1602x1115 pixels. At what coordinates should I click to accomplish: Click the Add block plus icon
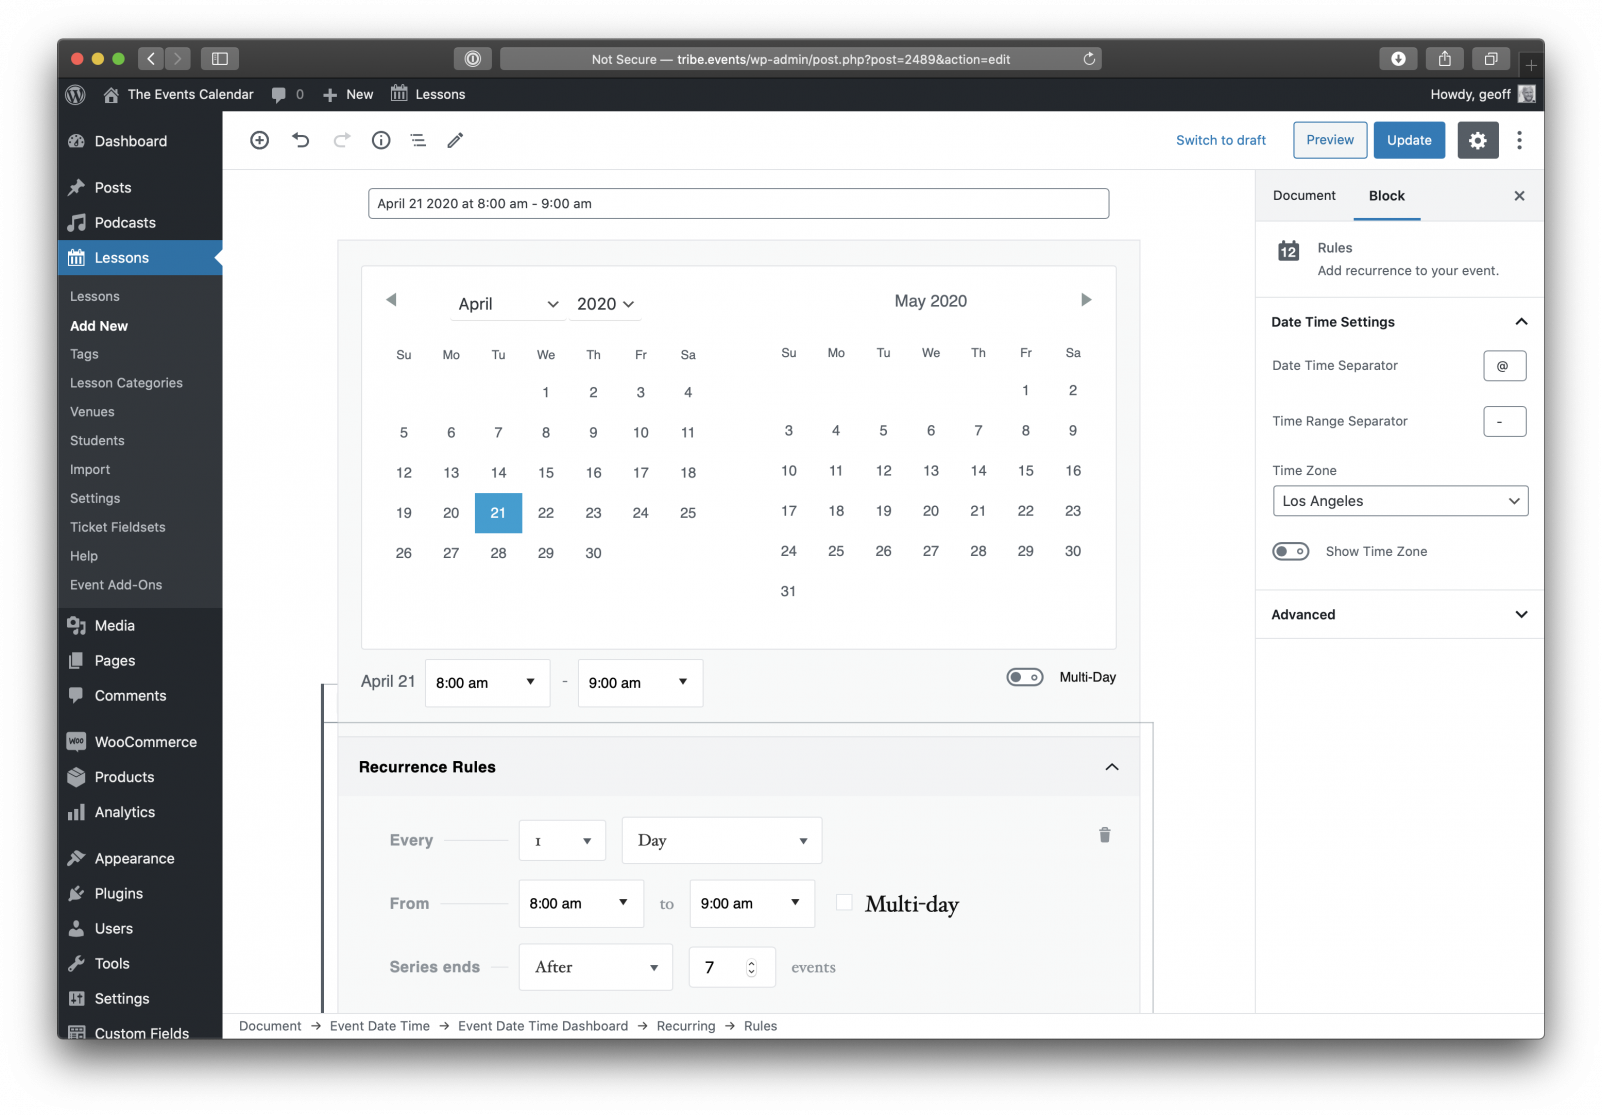[259, 140]
